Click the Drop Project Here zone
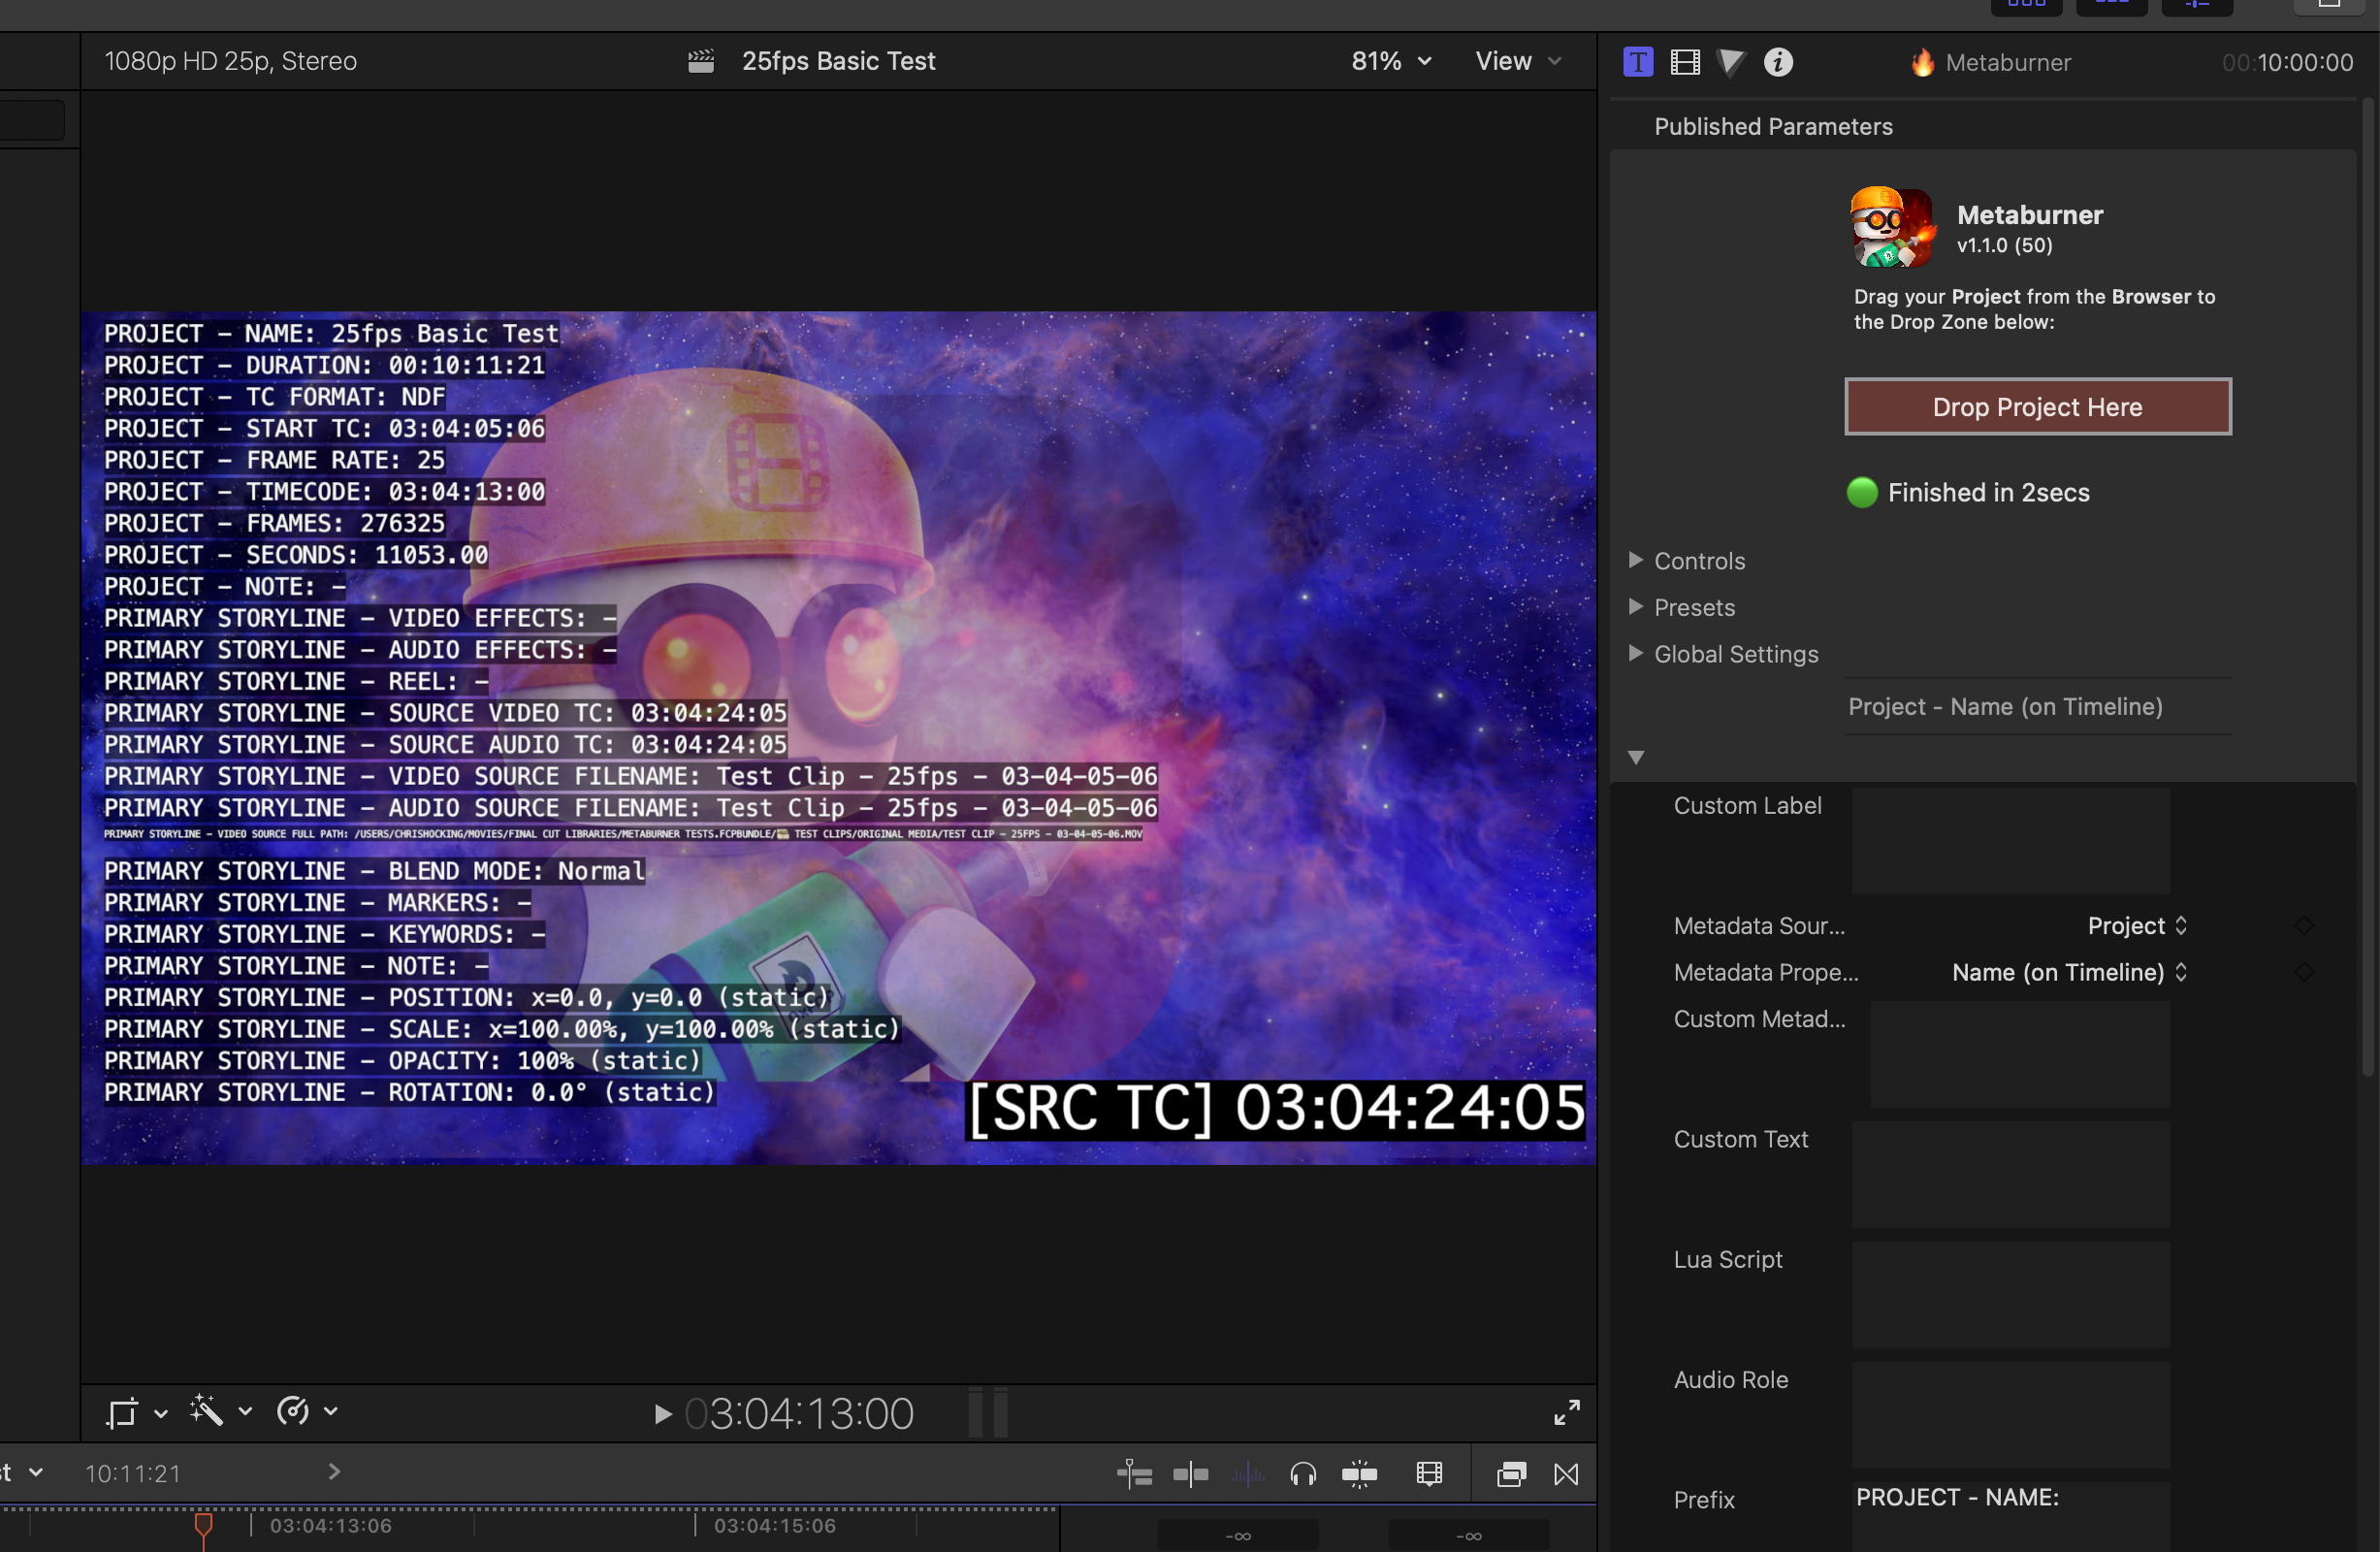This screenshot has height=1552, width=2380. tap(2037, 407)
